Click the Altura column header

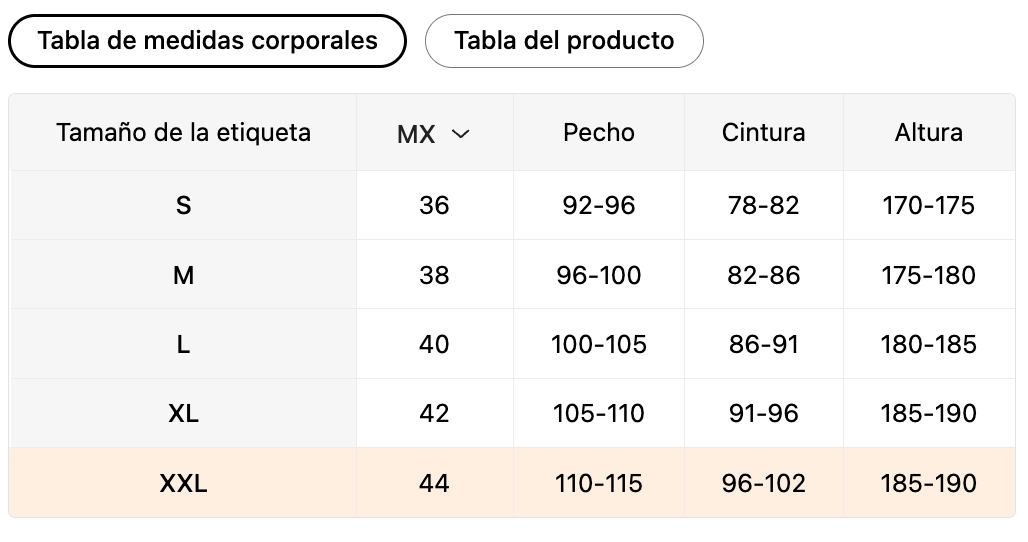click(929, 132)
